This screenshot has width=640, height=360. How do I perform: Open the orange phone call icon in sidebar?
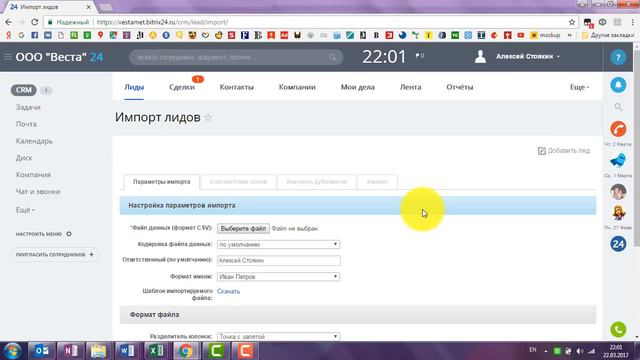[618, 129]
